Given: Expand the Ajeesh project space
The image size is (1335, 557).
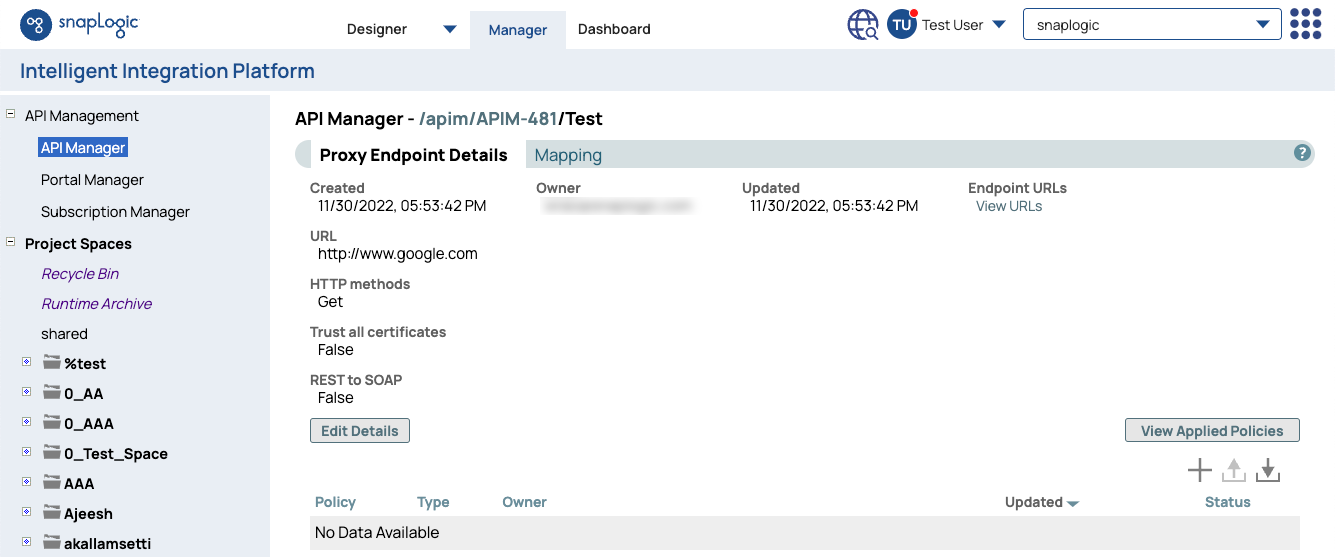Looking at the screenshot, I should click(27, 512).
